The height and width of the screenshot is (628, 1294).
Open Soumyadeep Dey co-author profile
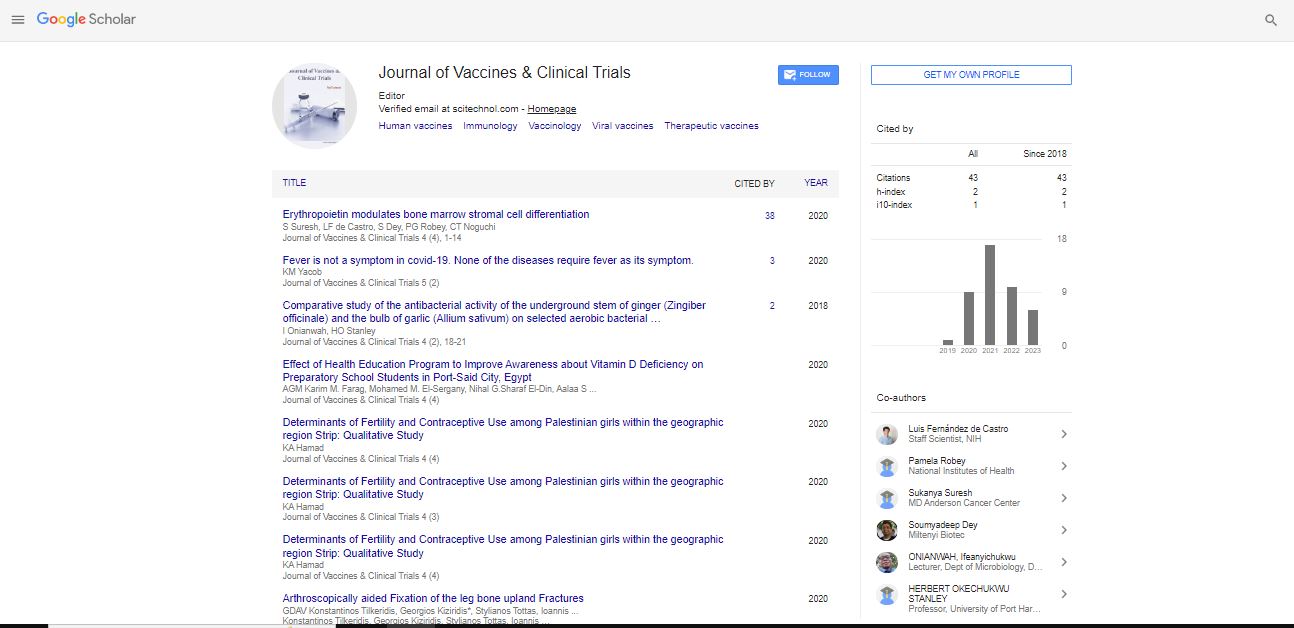pyautogui.click(x=943, y=525)
